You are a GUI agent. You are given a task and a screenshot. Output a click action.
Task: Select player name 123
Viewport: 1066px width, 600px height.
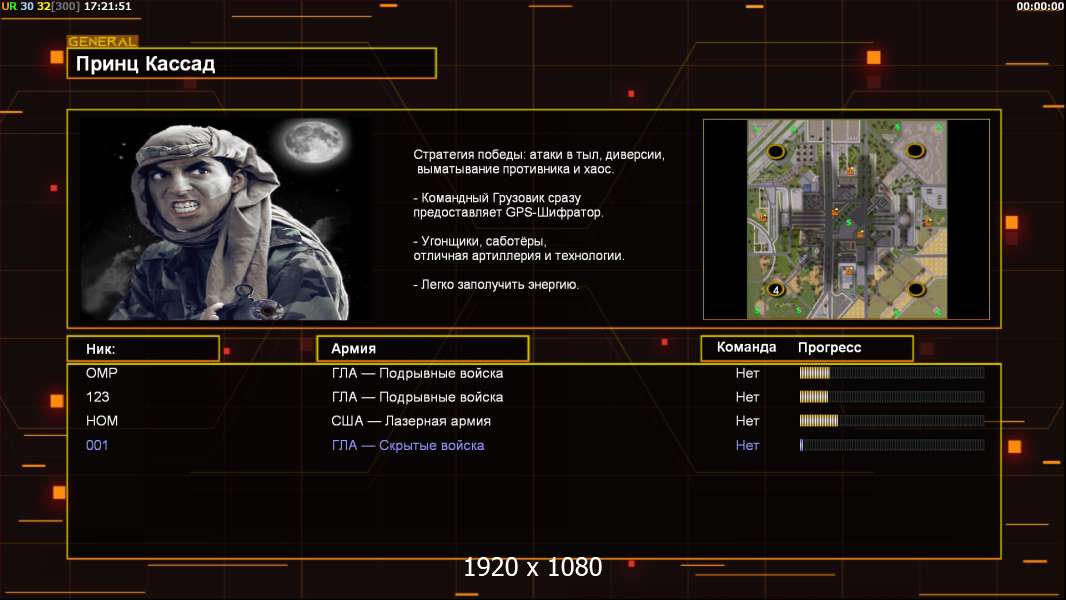(x=97, y=397)
